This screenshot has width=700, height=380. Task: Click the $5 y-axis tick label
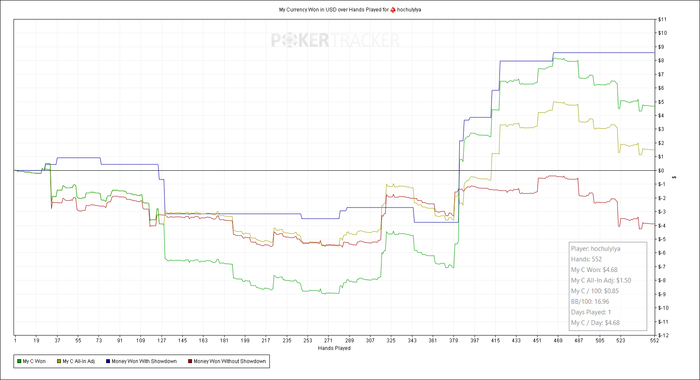661,102
